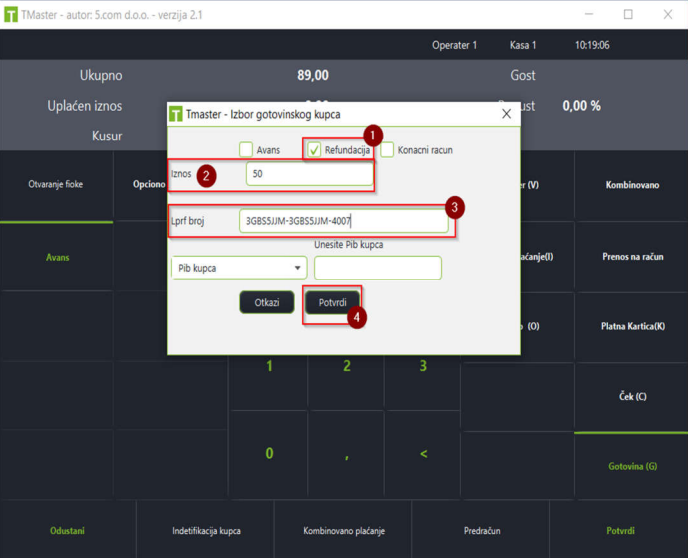Tap the comma key on numpad
The height and width of the screenshot is (558, 688).
click(x=346, y=454)
